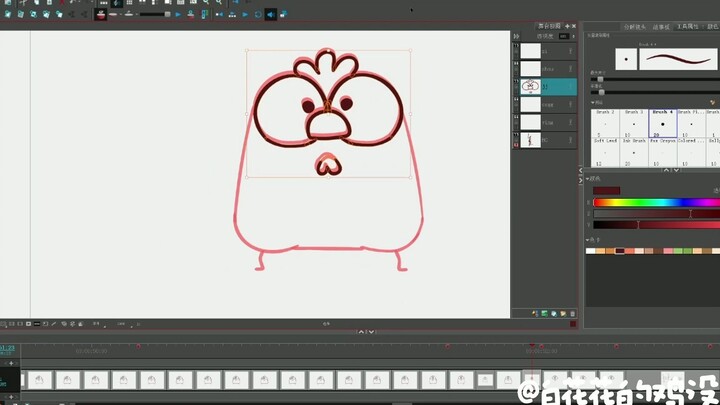
Task: Click the 01:23 timecode display
Action: click(7, 348)
